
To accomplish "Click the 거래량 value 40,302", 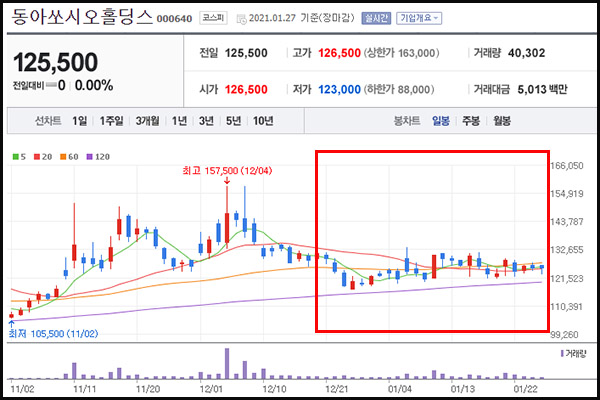I will 527,53.
